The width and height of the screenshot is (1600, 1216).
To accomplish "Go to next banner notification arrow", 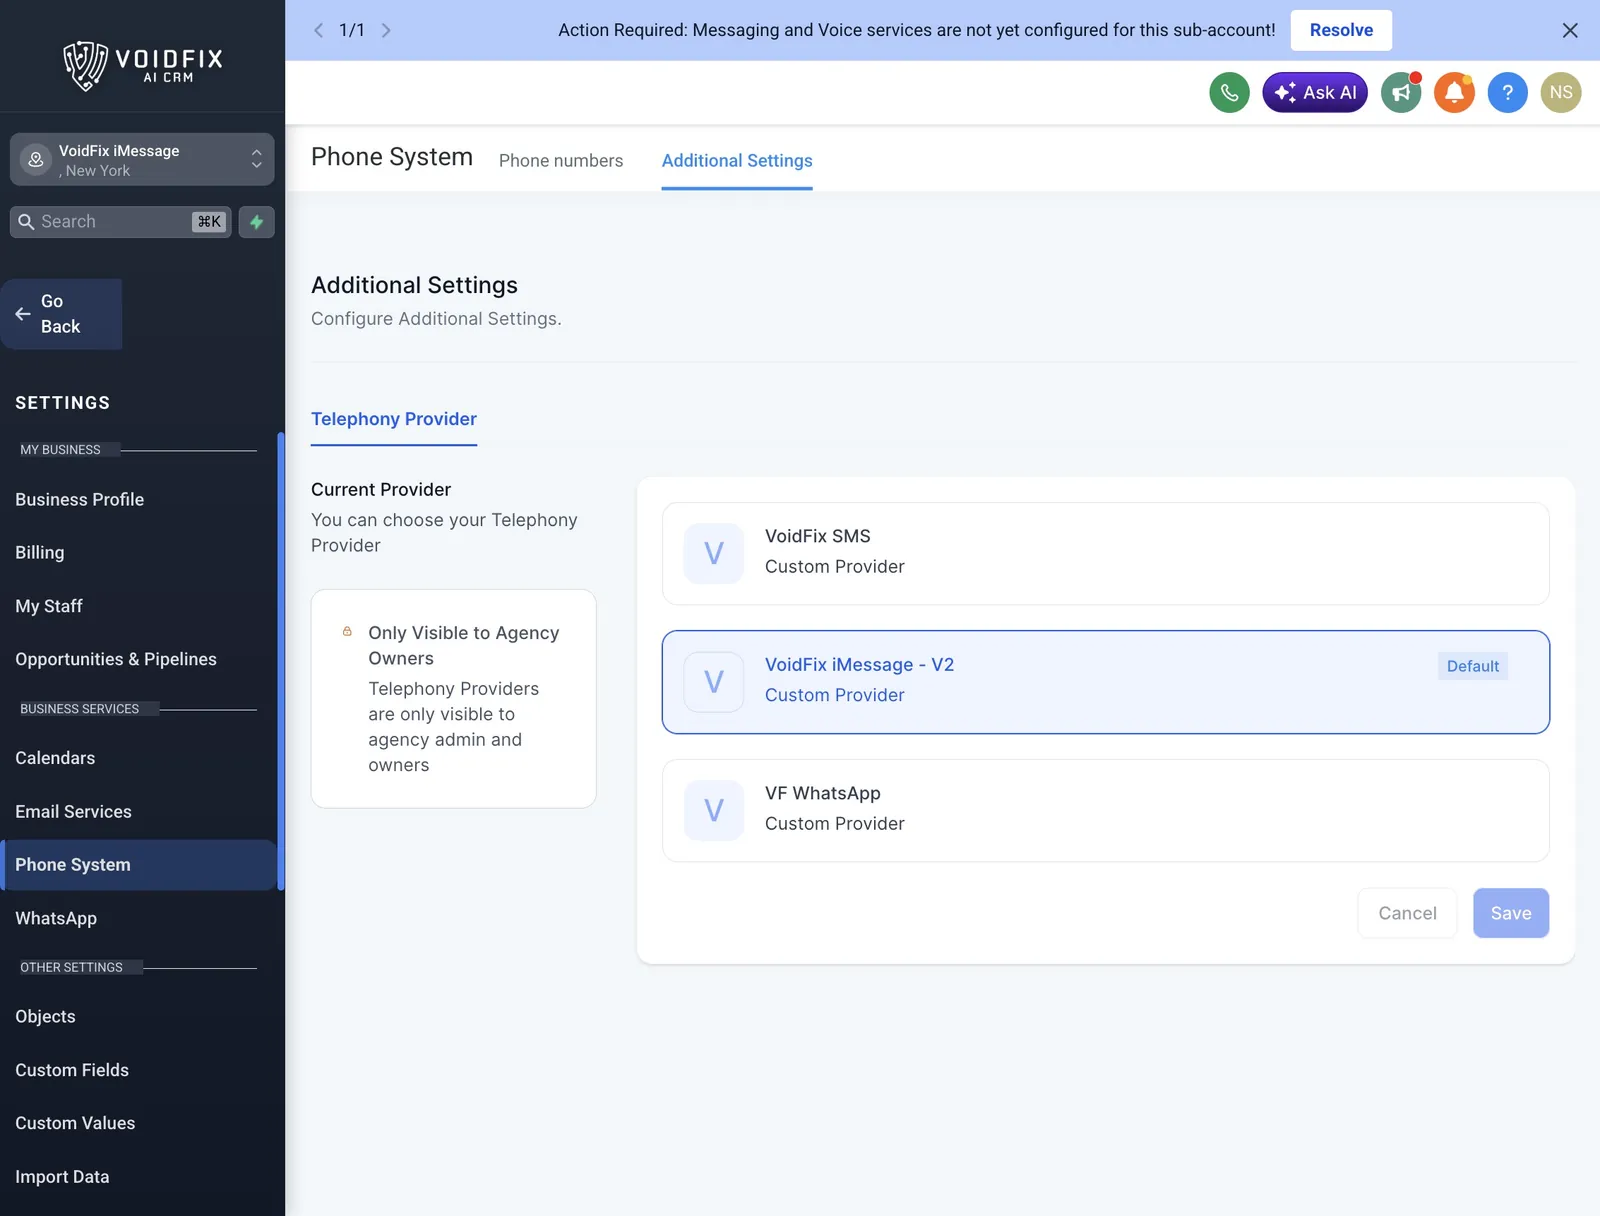I will [x=386, y=30].
